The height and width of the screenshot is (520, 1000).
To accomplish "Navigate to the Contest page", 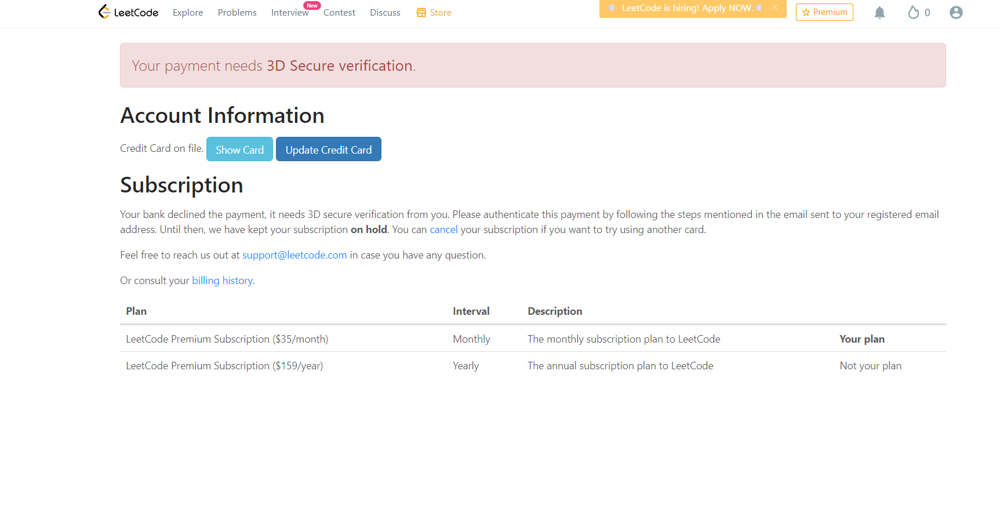I will click(339, 13).
